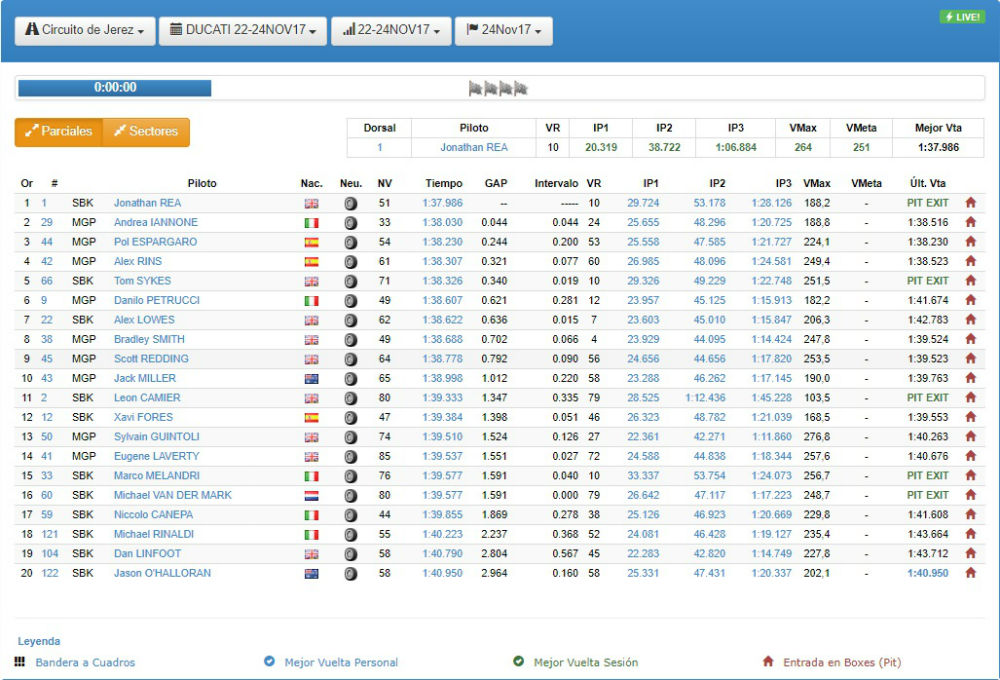Click the Tiempo column header

coord(444,184)
